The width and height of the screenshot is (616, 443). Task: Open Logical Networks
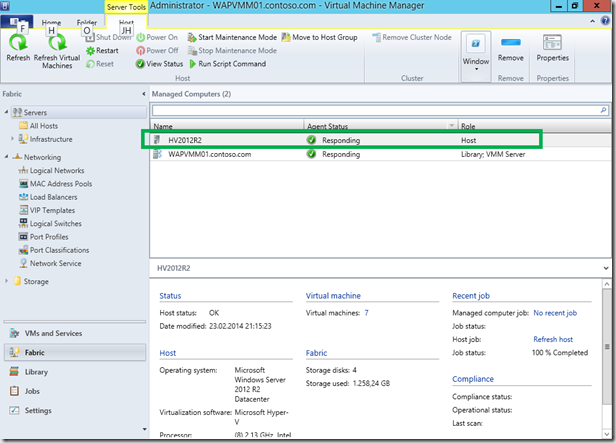pyautogui.click(x=51, y=170)
